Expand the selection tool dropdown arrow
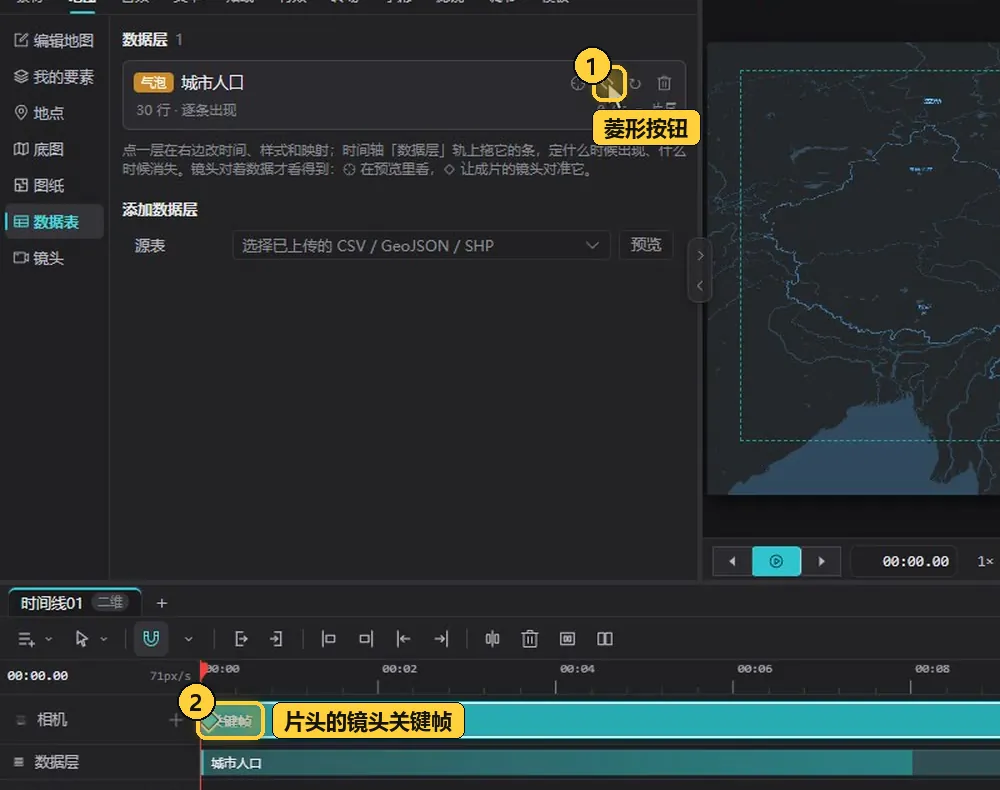The image size is (1000, 790). point(104,639)
